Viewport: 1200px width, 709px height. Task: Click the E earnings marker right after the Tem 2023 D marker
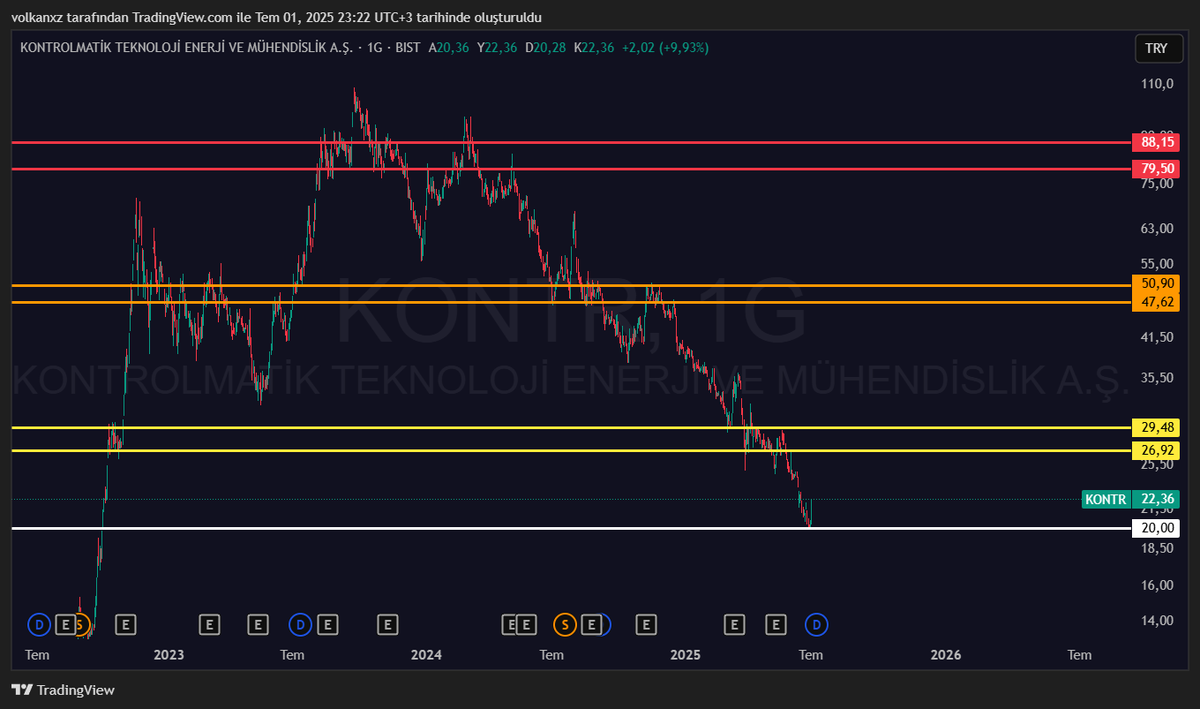pyautogui.click(x=327, y=625)
